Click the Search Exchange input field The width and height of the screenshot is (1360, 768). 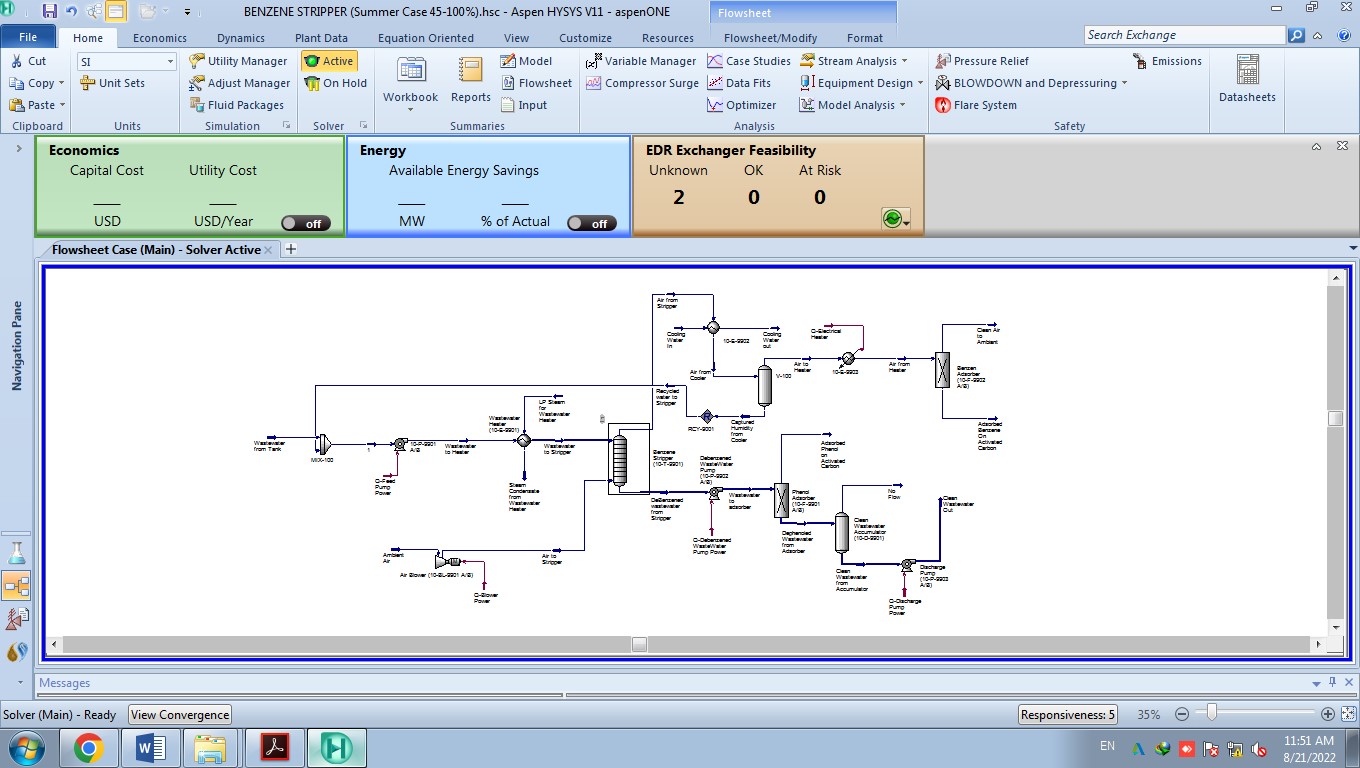coord(1184,35)
